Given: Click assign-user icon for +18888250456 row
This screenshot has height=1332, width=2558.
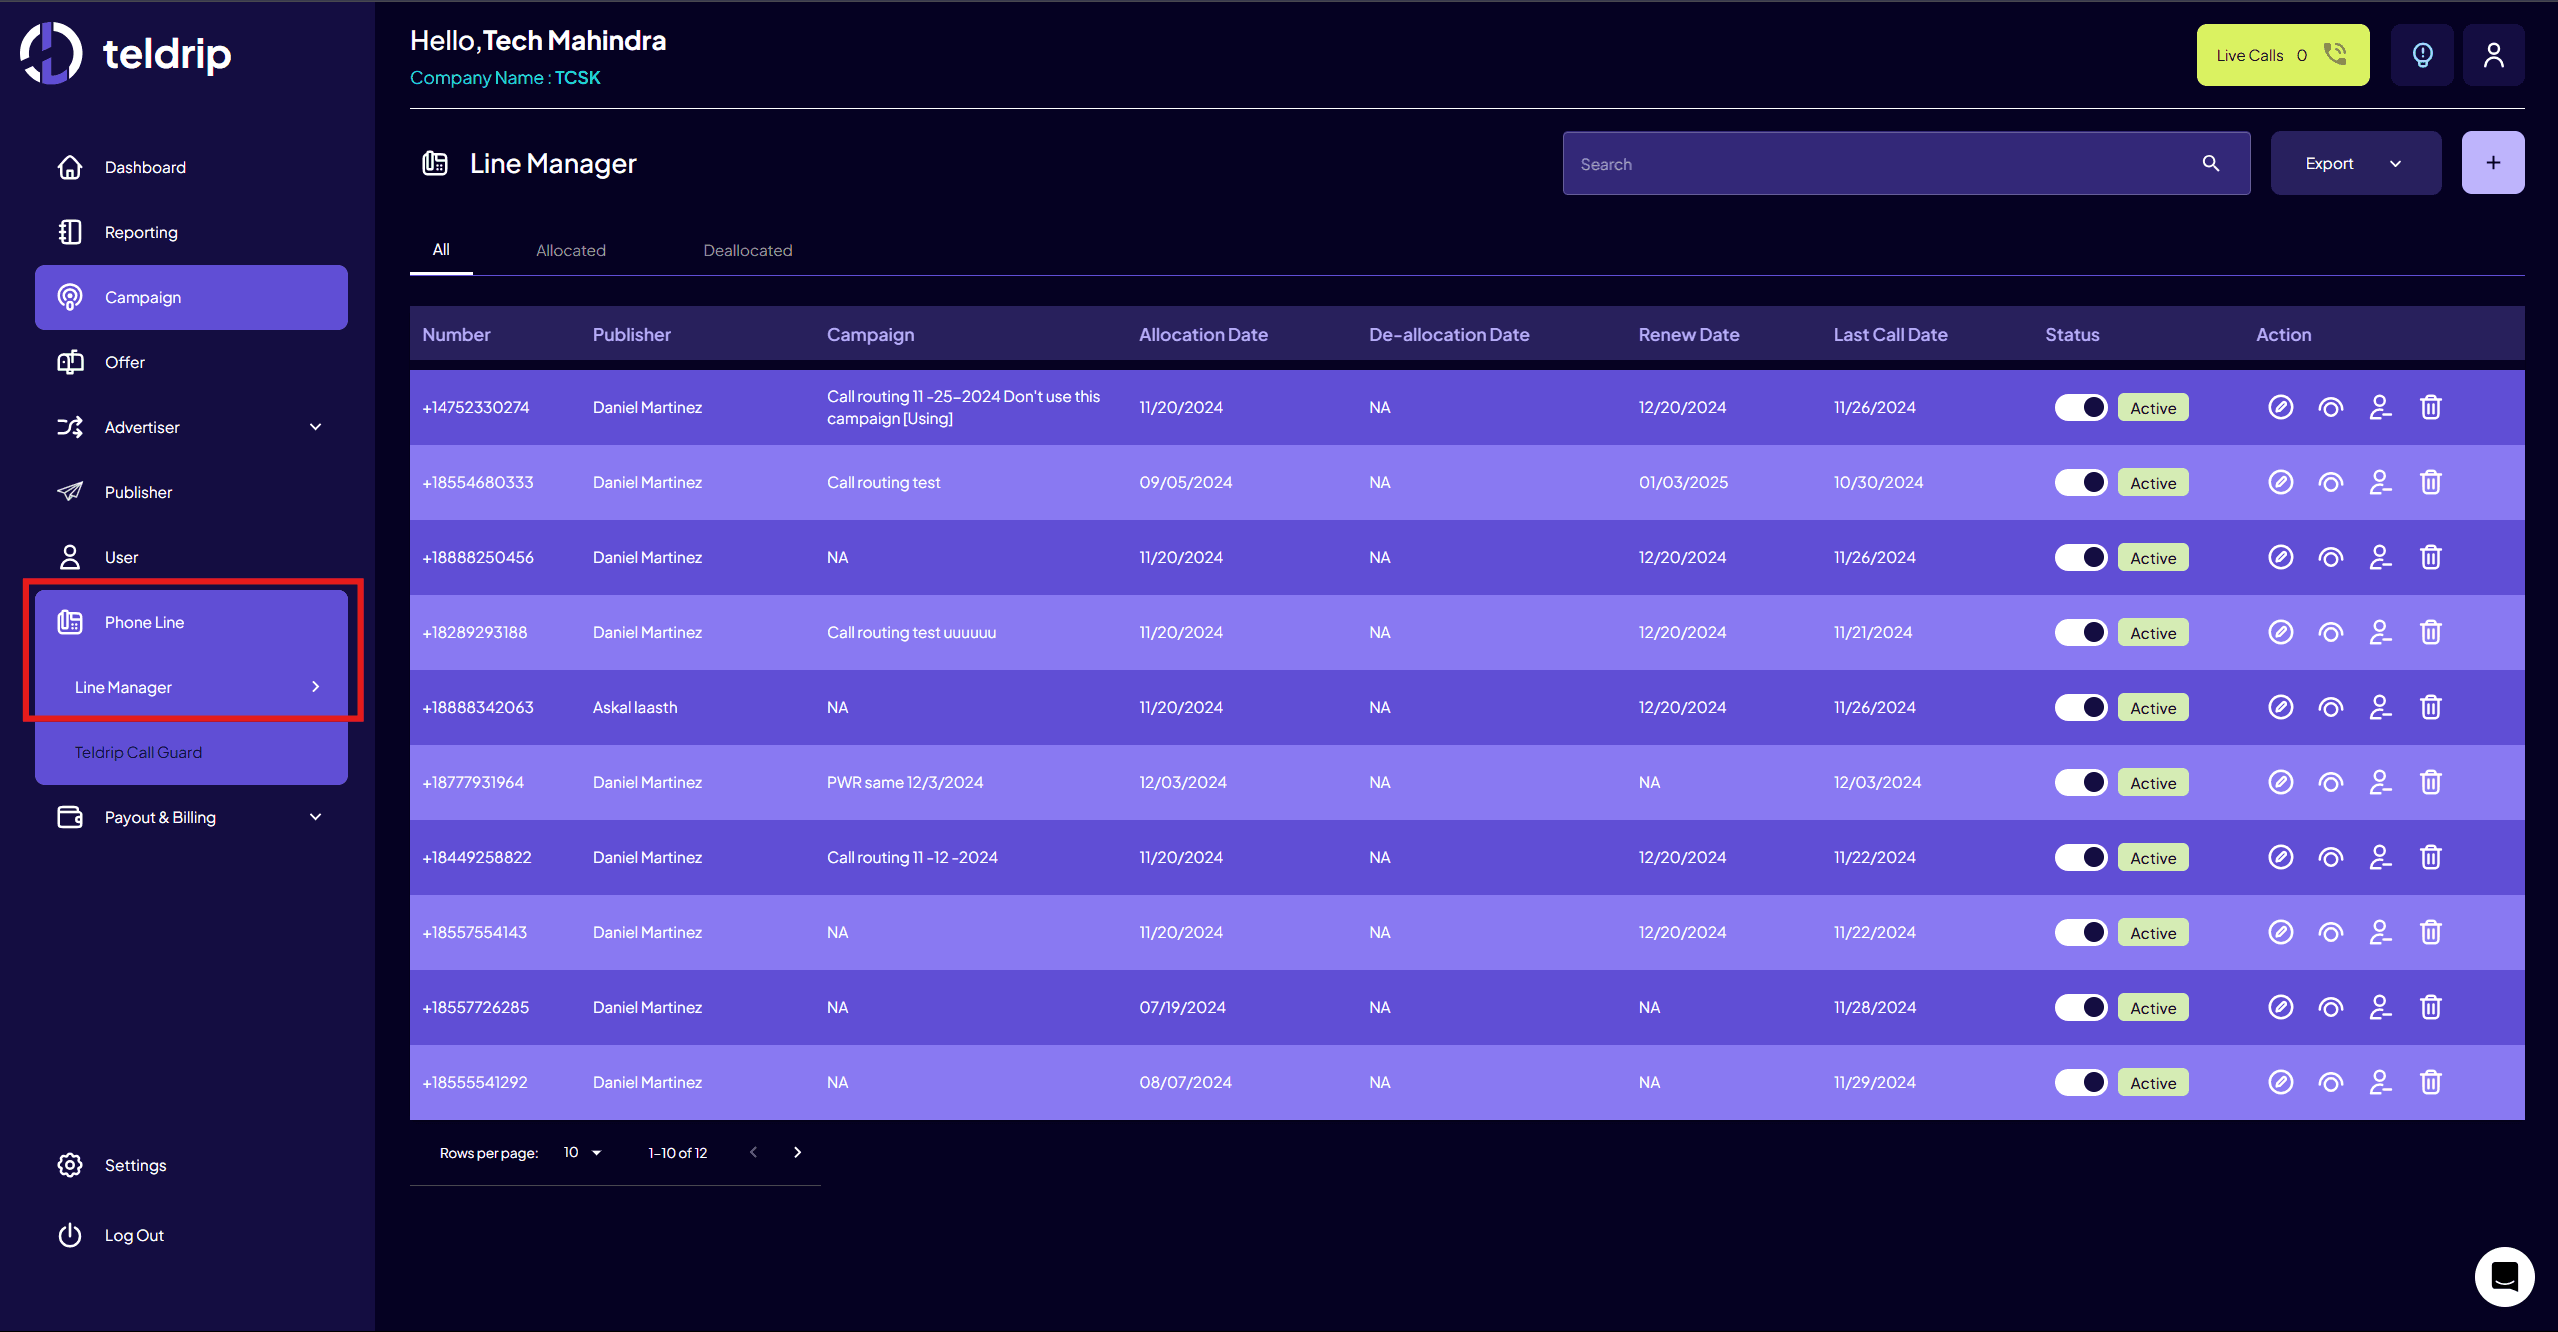Looking at the screenshot, I should click(x=2380, y=557).
